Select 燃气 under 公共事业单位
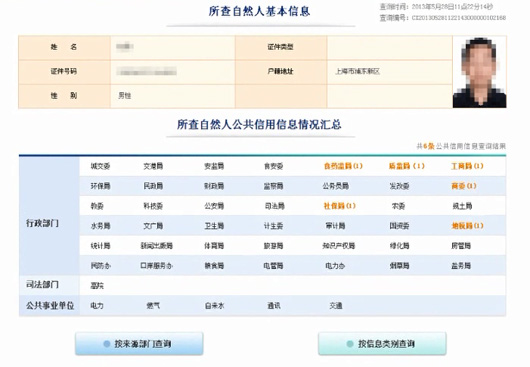Viewport: 530px width, 367px height. [x=153, y=306]
